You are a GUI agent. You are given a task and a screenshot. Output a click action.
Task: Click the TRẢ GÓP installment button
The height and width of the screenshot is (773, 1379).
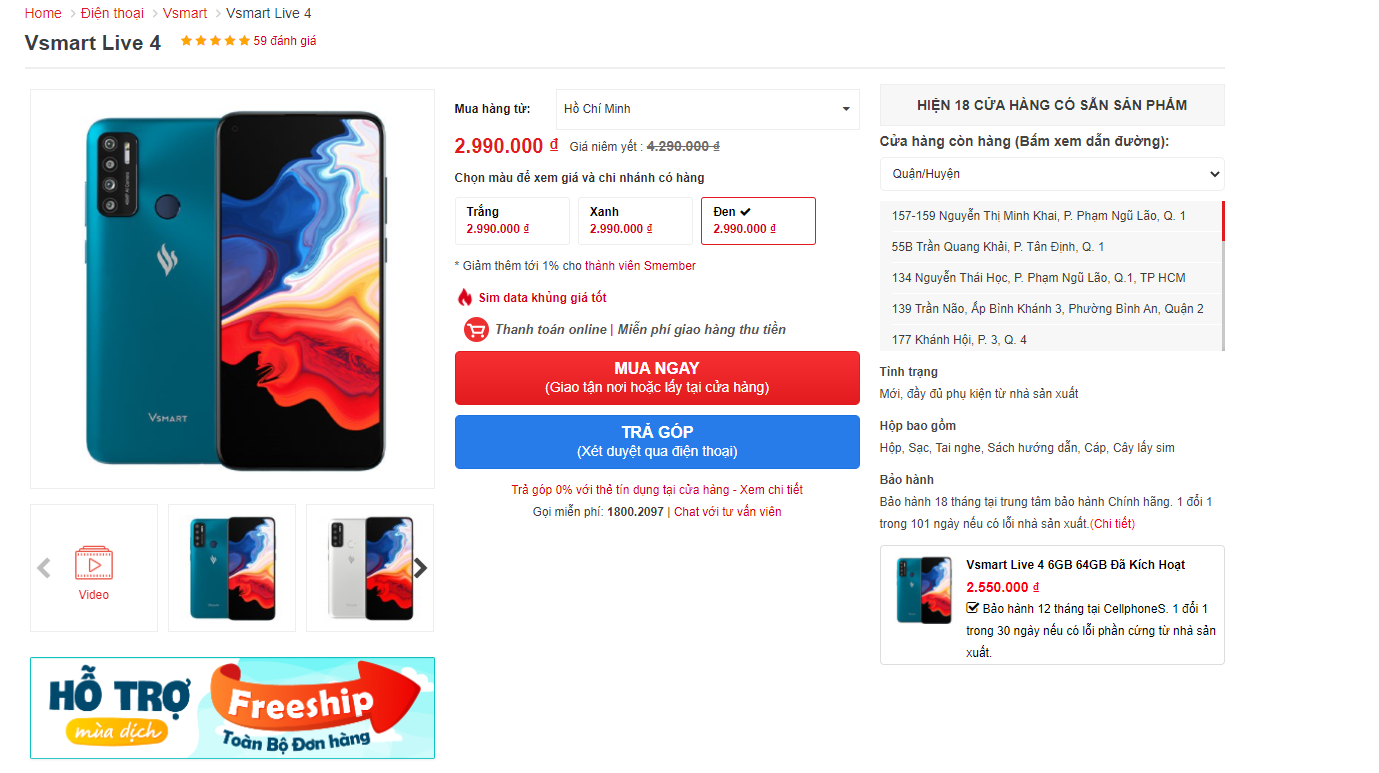657,442
